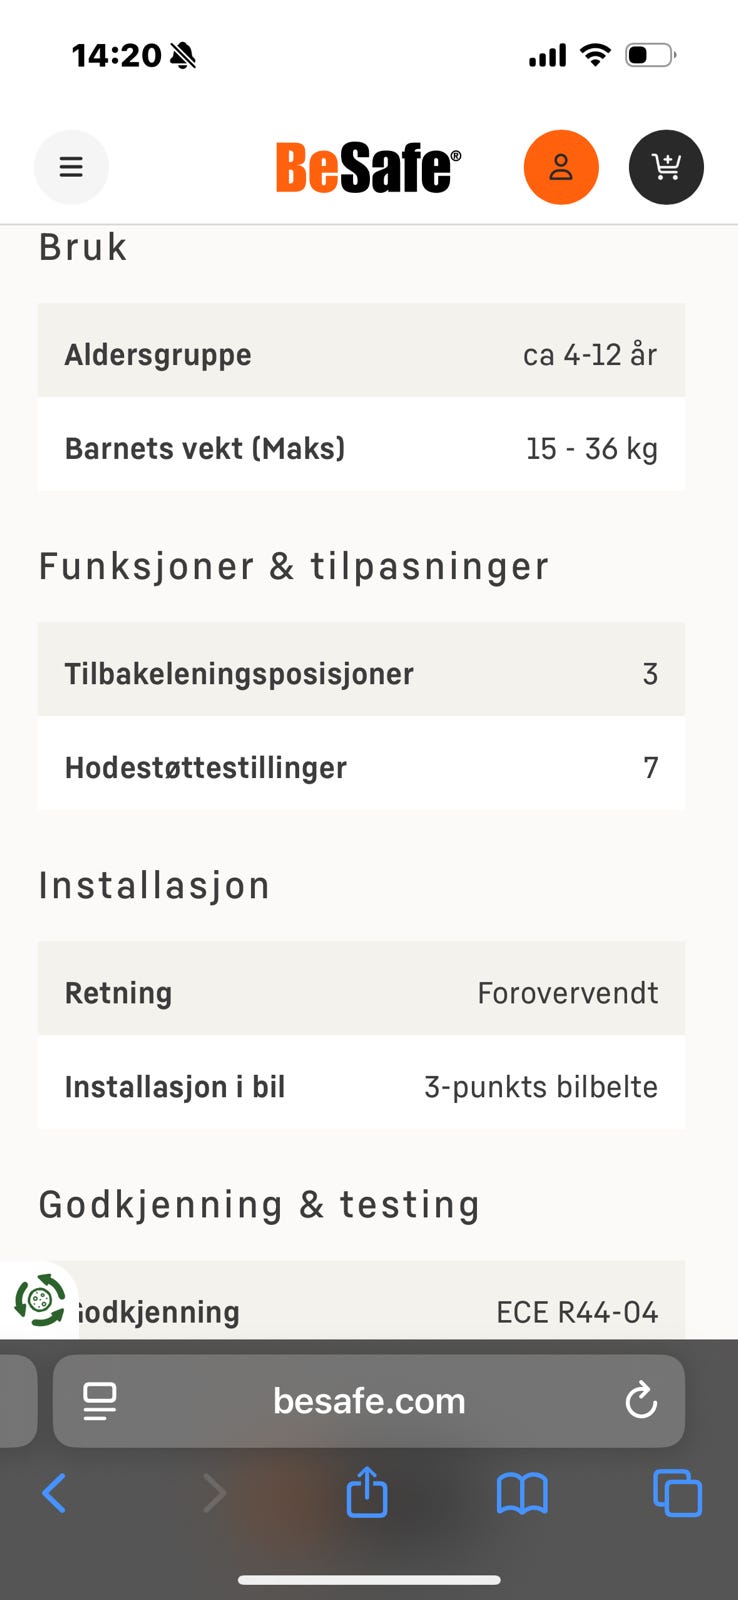Tap the Hodestøttestillinger row

coord(360,765)
